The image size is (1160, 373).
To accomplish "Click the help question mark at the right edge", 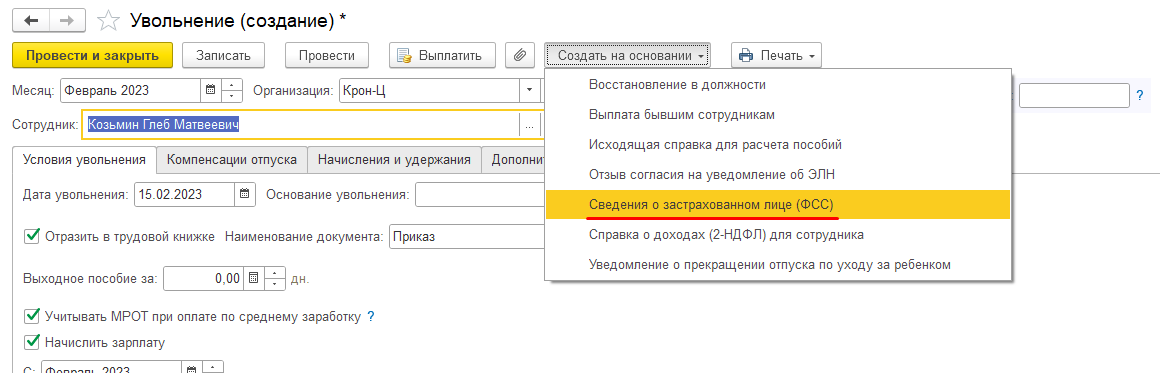I will pyautogui.click(x=1139, y=95).
